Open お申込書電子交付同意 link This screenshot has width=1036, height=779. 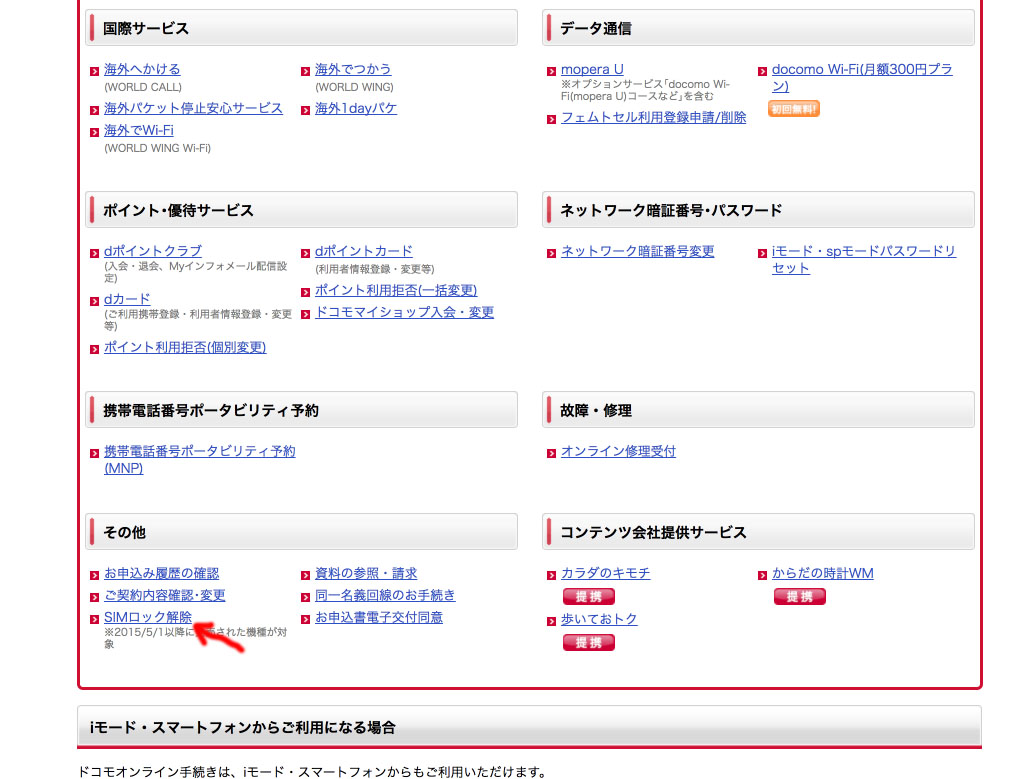pyautogui.click(x=379, y=617)
